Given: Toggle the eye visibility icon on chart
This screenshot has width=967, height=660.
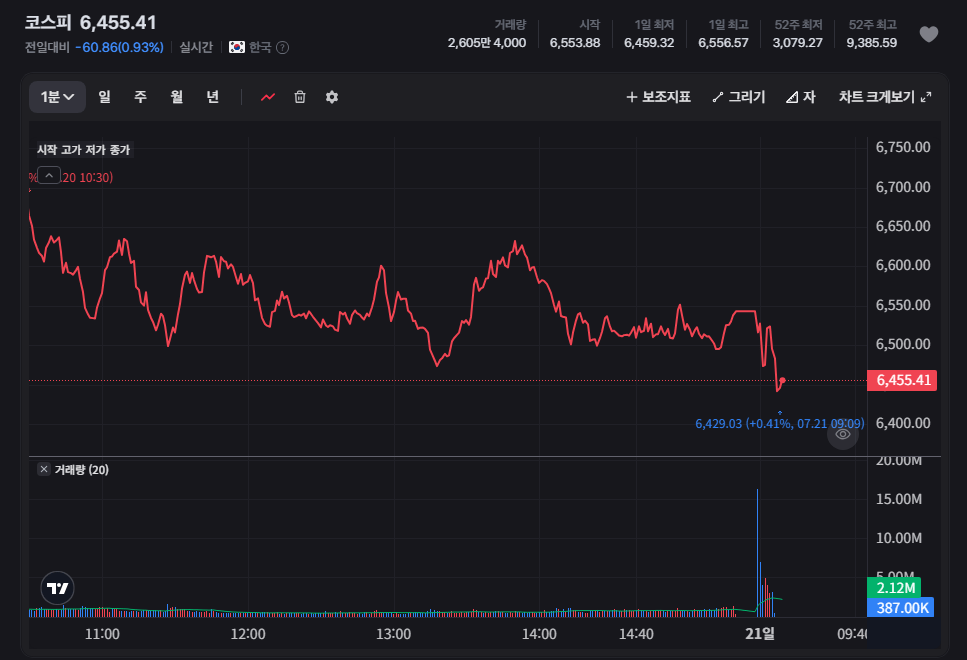Looking at the screenshot, I should pyautogui.click(x=842, y=434).
